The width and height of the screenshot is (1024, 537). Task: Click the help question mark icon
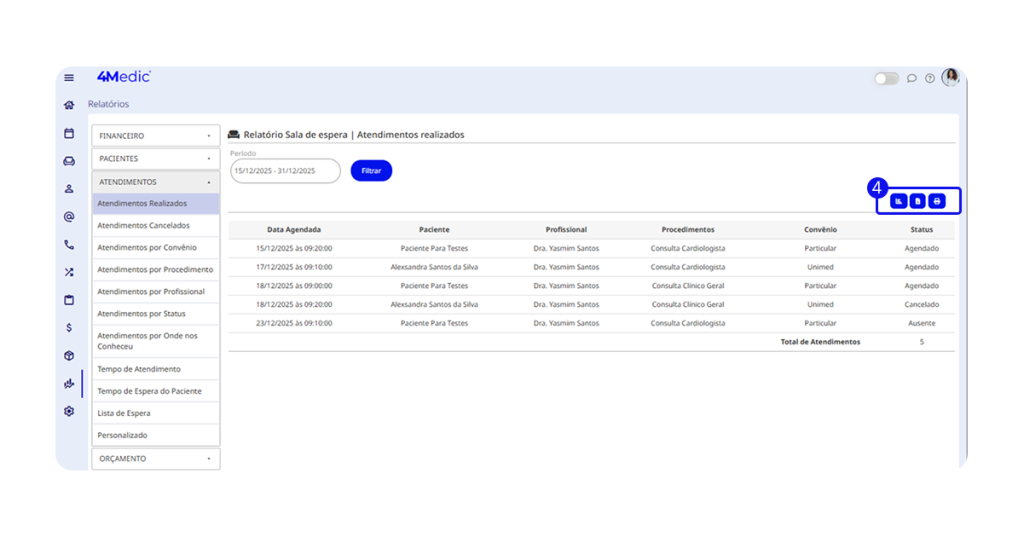pos(930,78)
